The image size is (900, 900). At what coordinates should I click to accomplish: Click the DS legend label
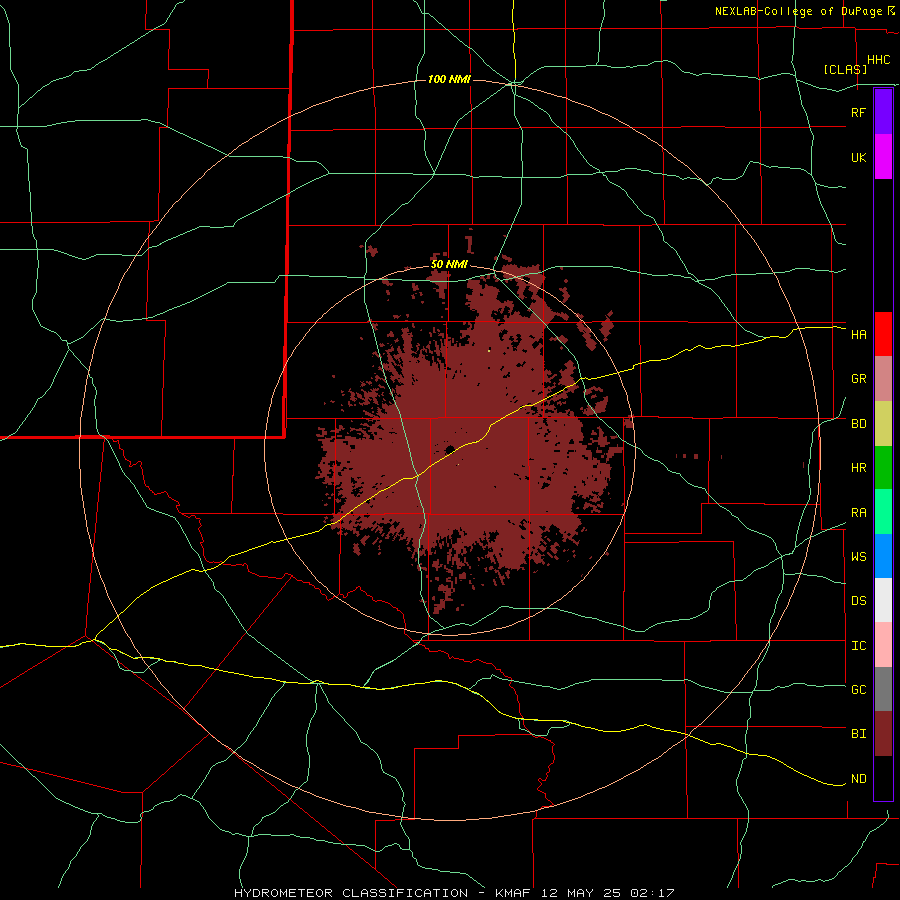[x=858, y=600]
